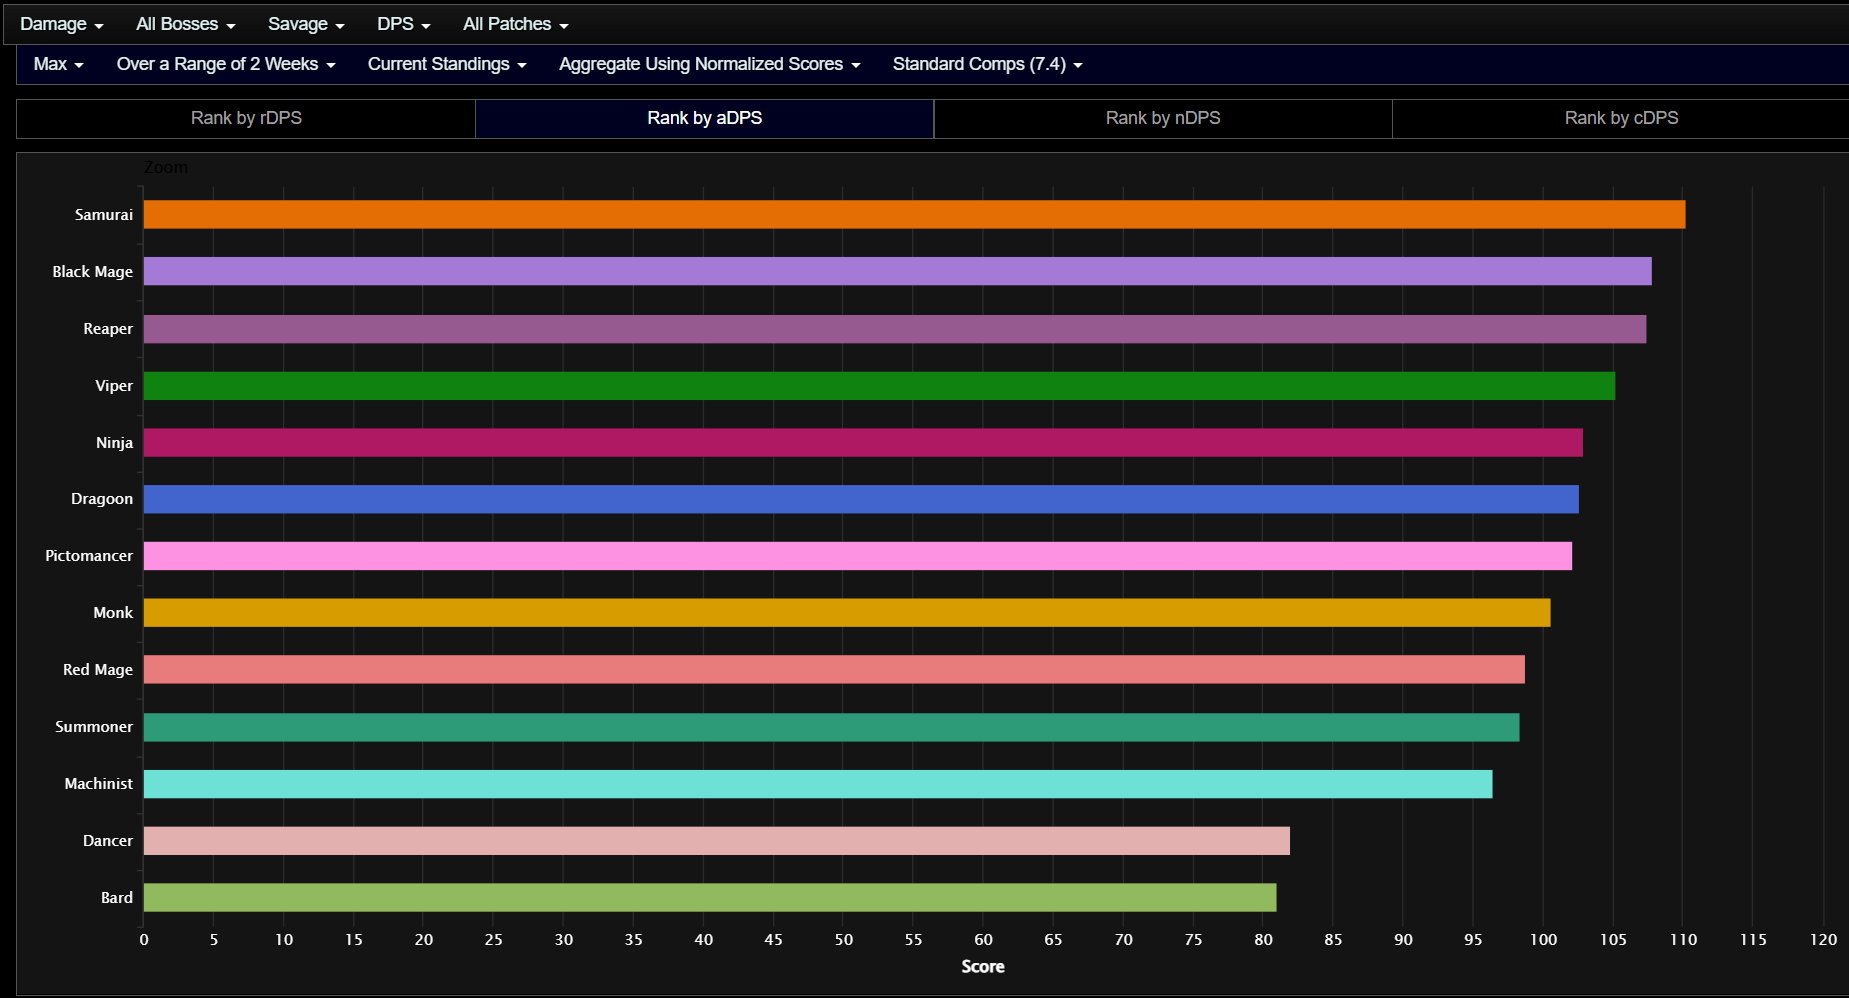Click the Samurai axis label
Image resolution: width=1849 pixels, height=998 pixels.
(x=104, y=215)
